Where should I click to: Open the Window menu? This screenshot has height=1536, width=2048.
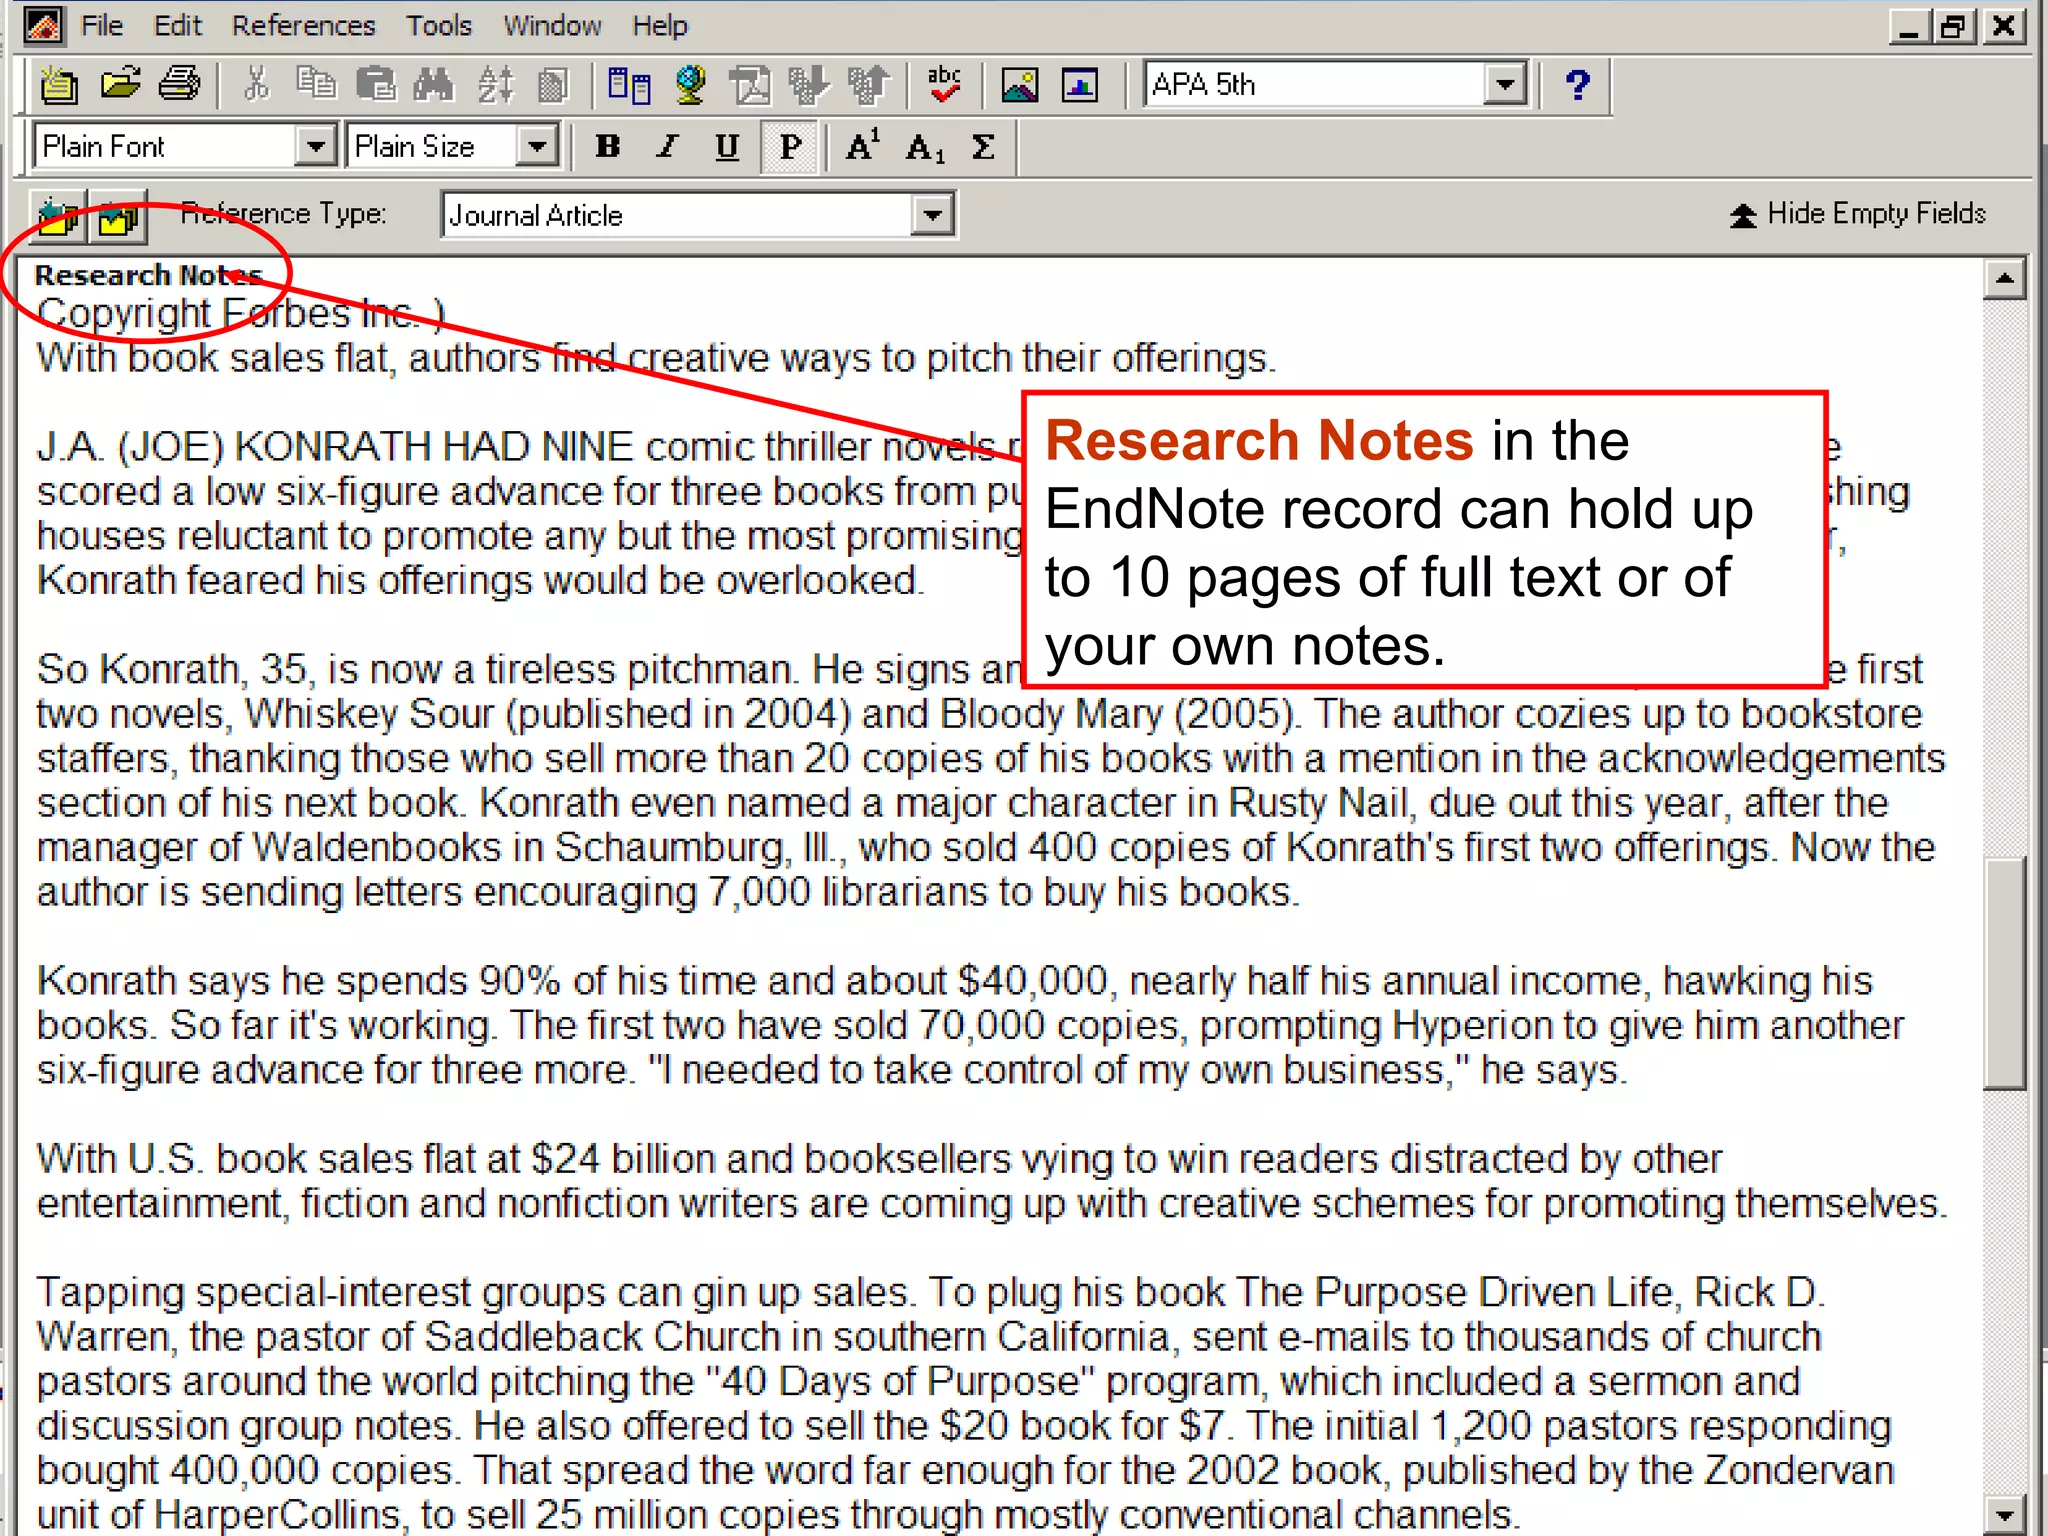click(553, 25)
